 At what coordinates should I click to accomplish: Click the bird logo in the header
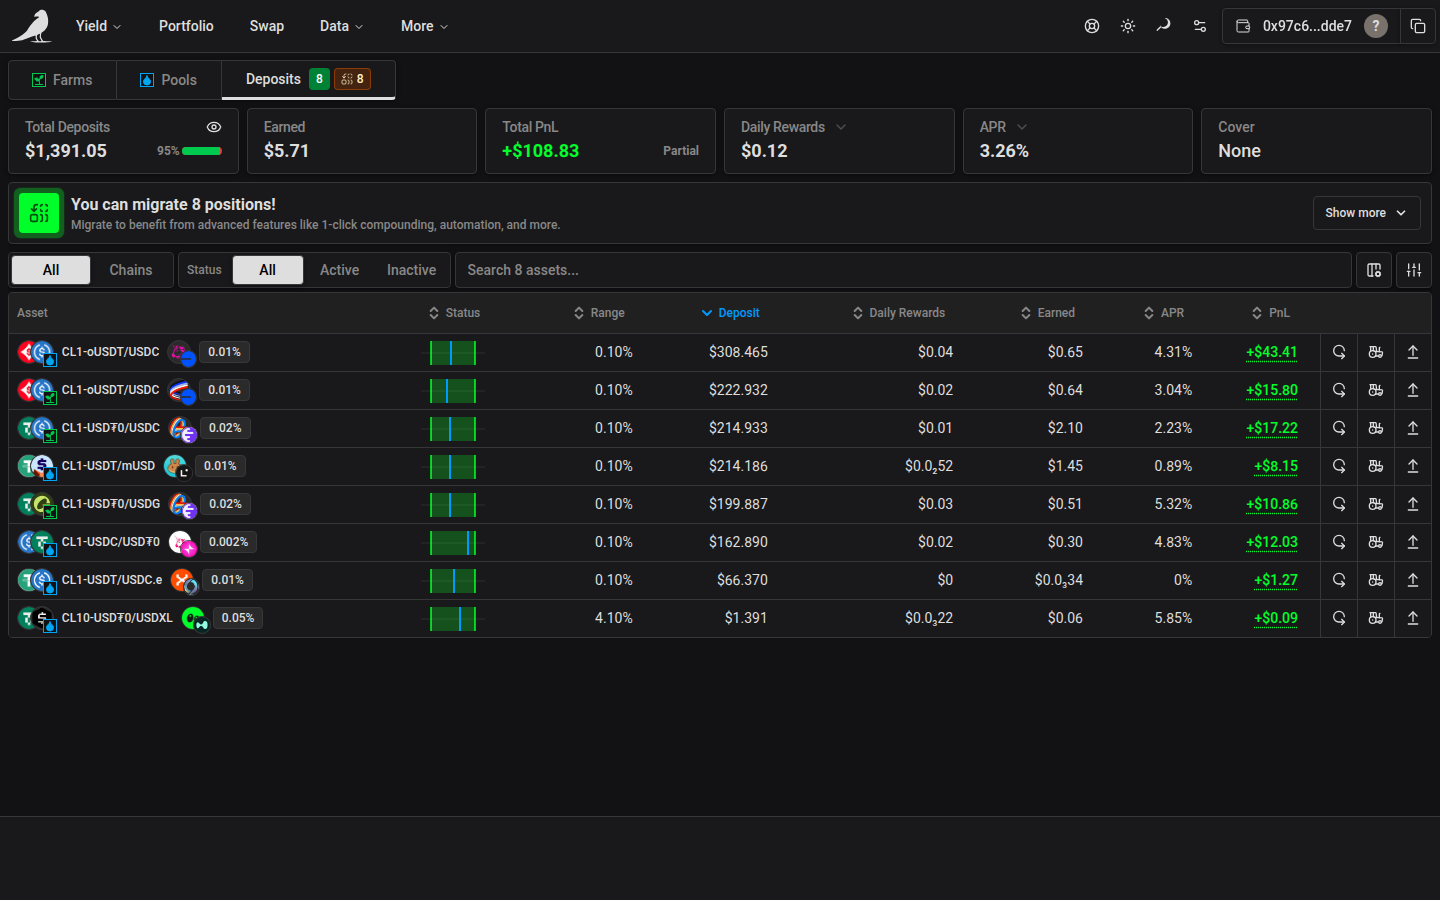[32, 26]
